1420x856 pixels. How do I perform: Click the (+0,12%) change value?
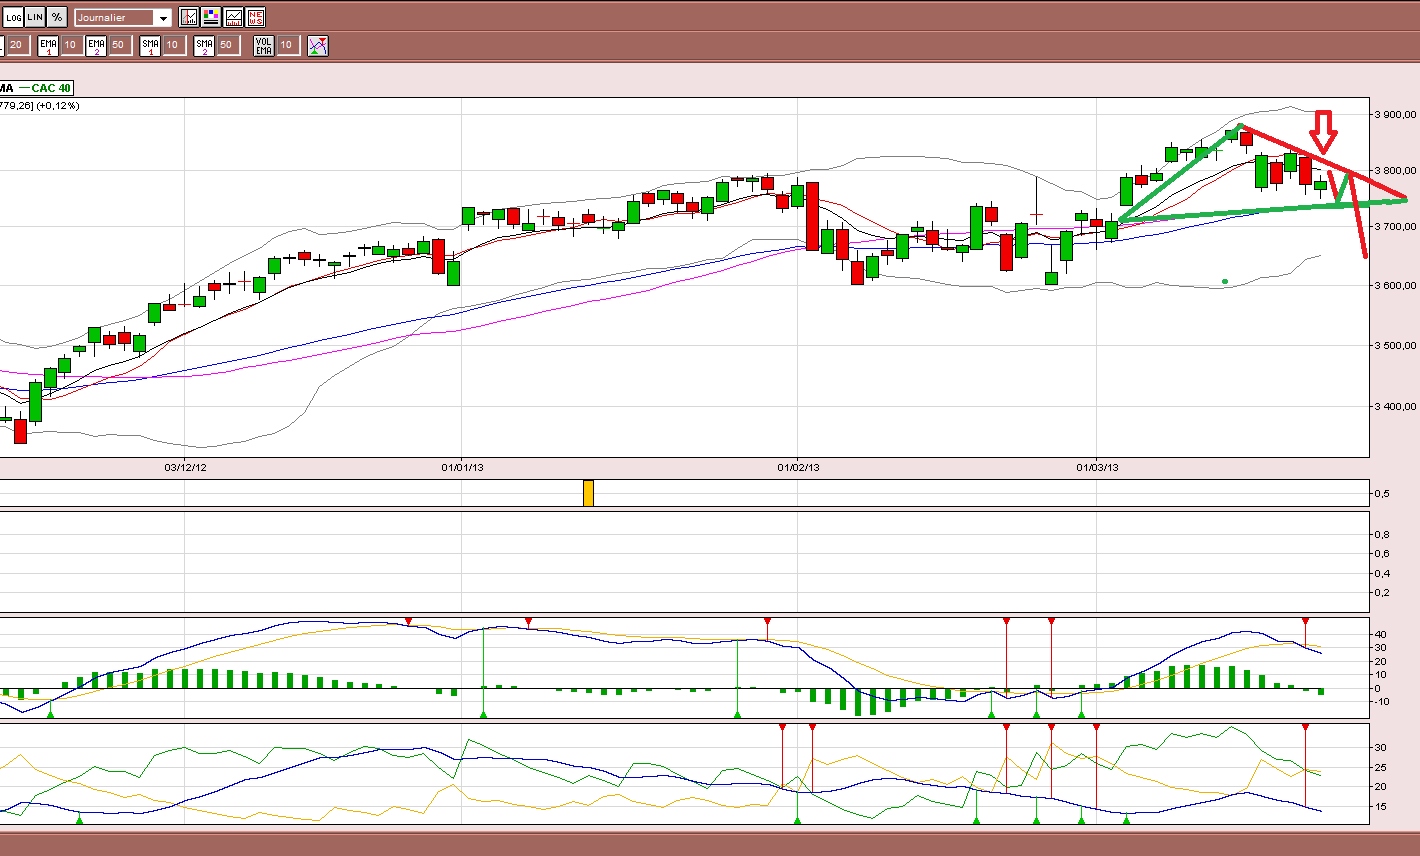tap(58, 105)
